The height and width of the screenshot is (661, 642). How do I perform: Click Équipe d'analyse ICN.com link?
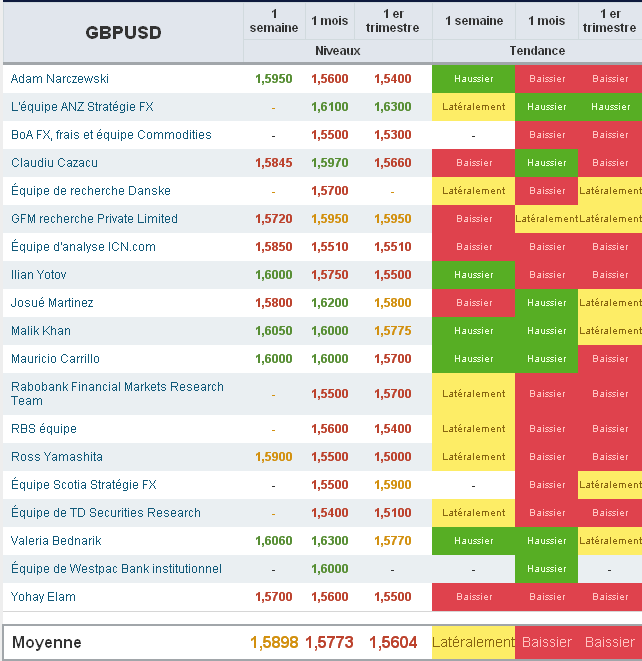click(83, 247)
